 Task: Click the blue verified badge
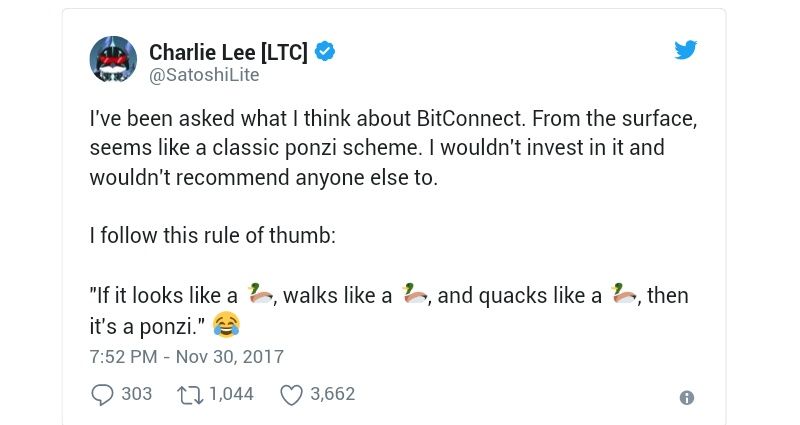(325, 51)
